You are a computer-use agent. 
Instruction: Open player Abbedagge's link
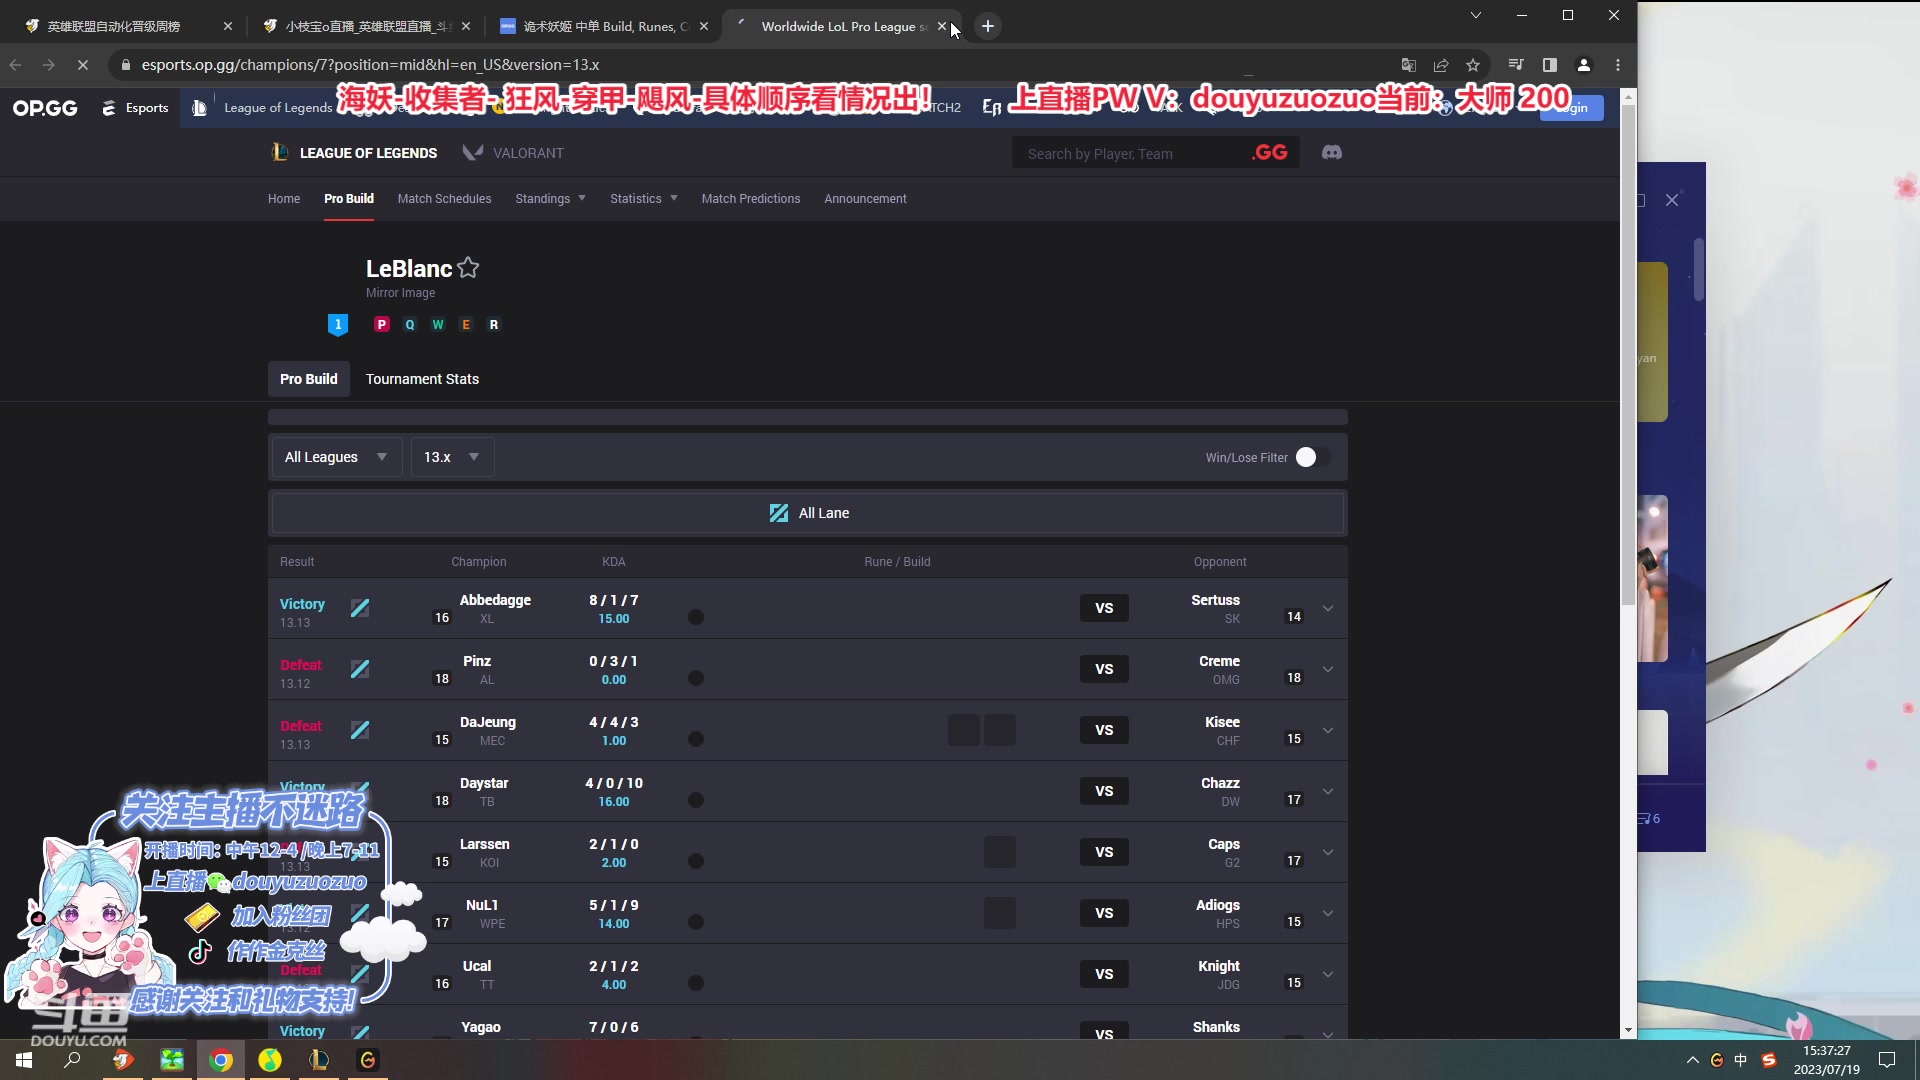tap(495, 600)
